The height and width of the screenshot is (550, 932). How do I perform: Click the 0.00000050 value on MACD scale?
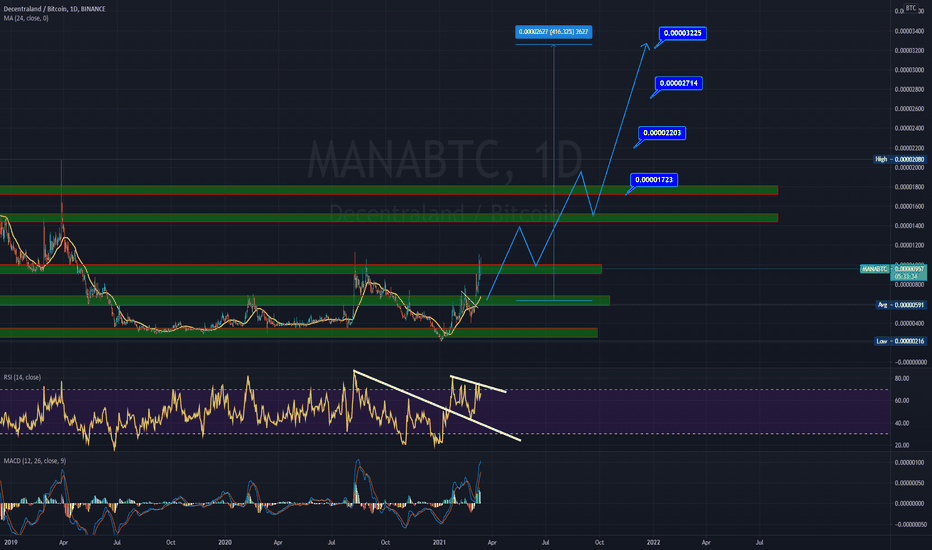(x=909, y=483)
